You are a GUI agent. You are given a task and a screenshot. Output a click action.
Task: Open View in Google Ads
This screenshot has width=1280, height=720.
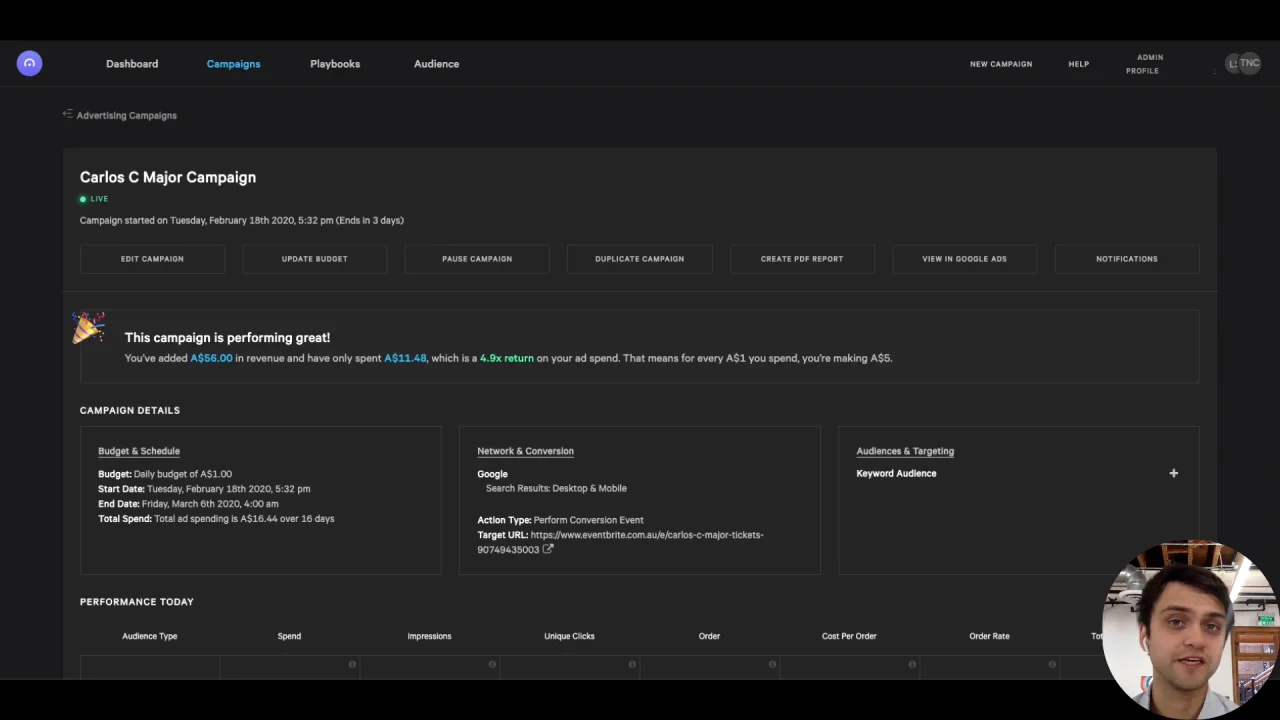tap(964, 259)
